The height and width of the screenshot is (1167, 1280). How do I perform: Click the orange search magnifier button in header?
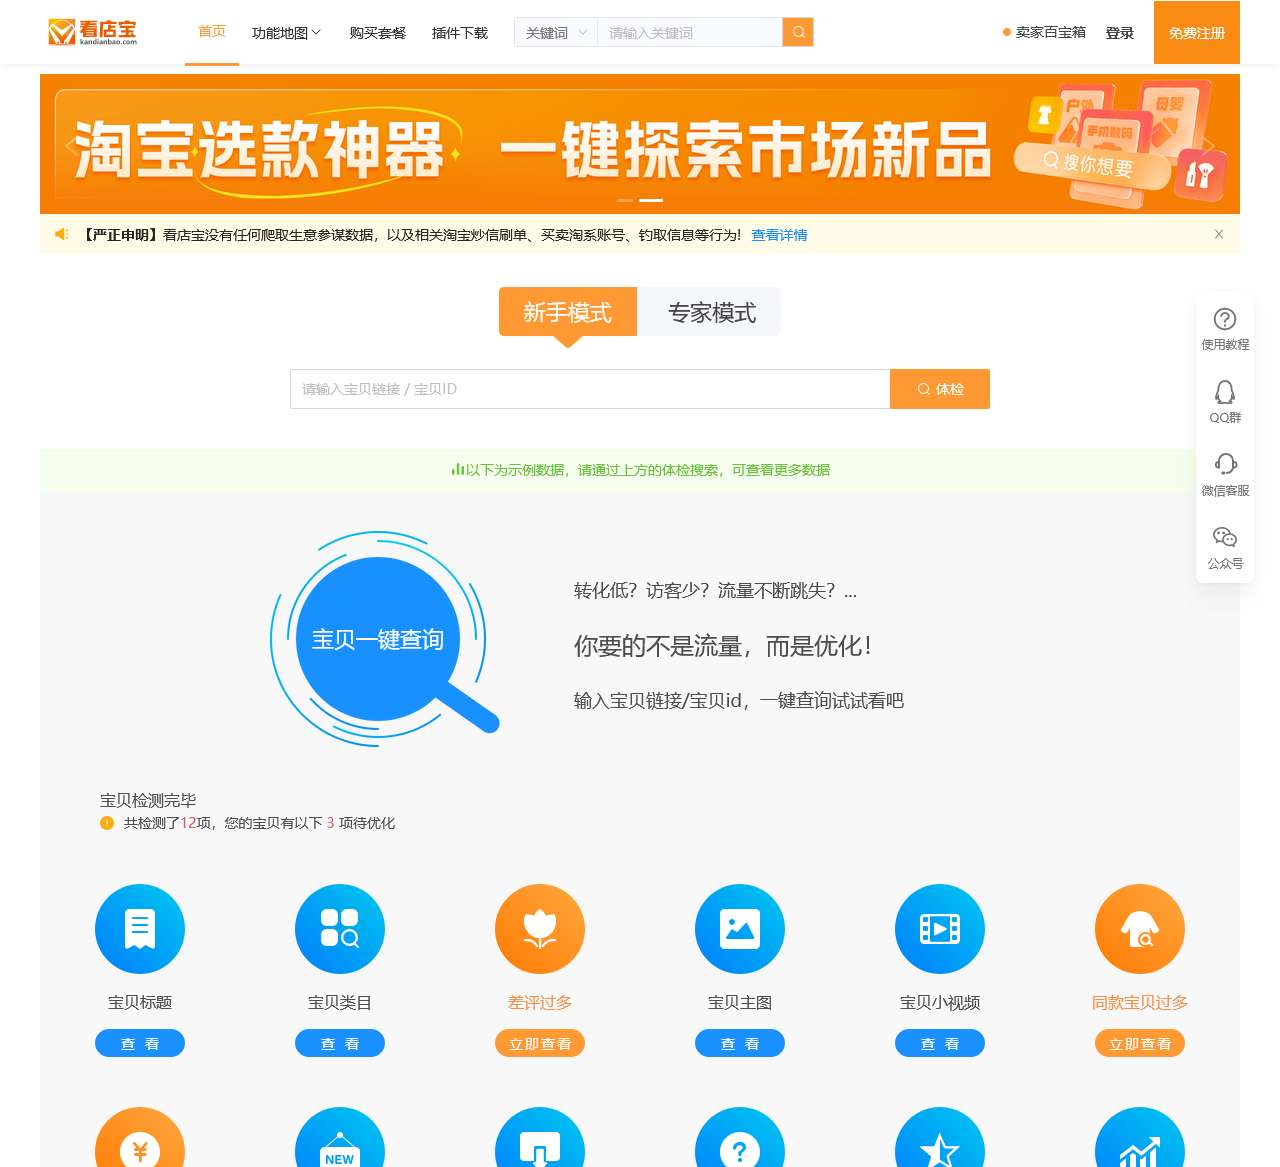[x=798, y=32]
